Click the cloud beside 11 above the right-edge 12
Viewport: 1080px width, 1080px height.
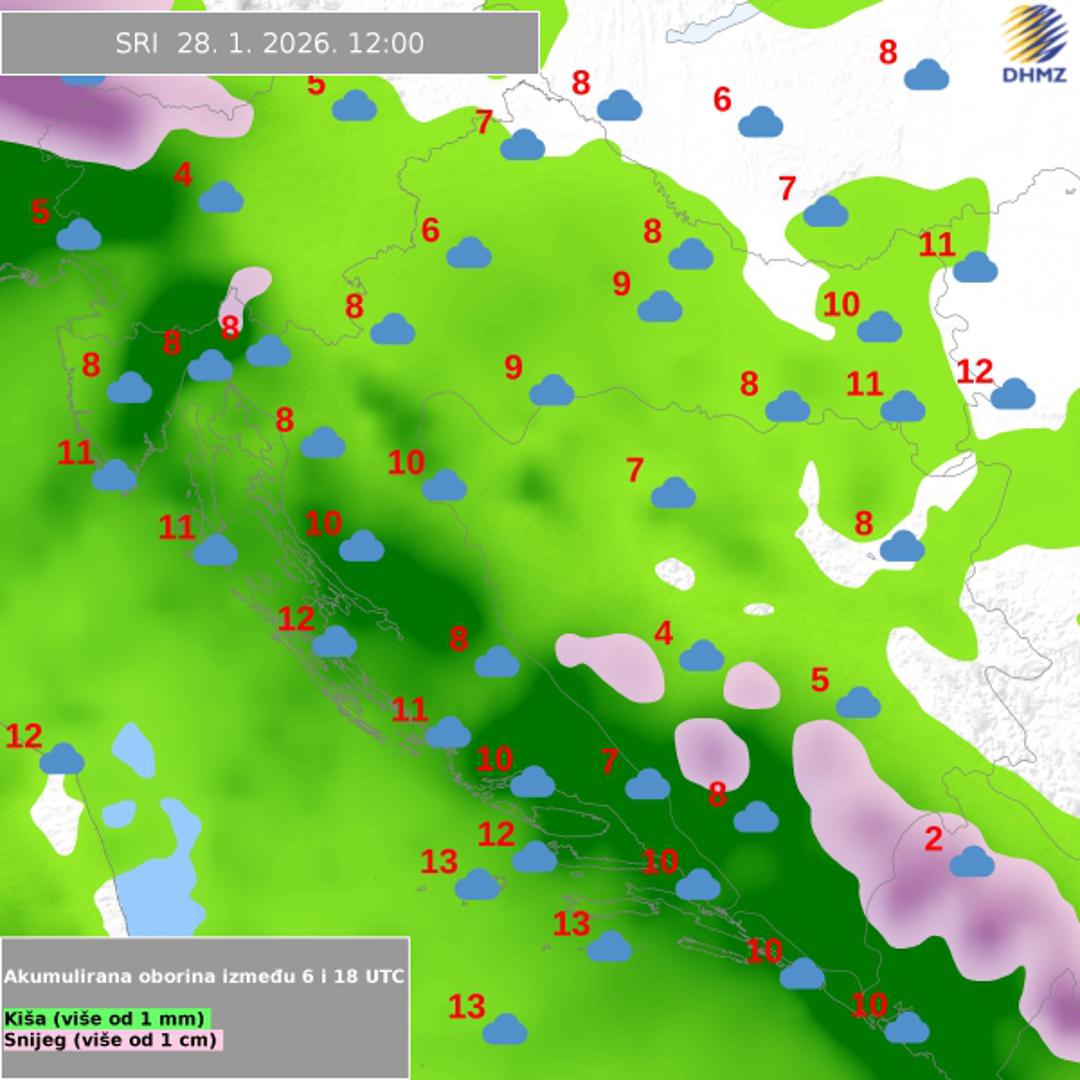point(975,267)
